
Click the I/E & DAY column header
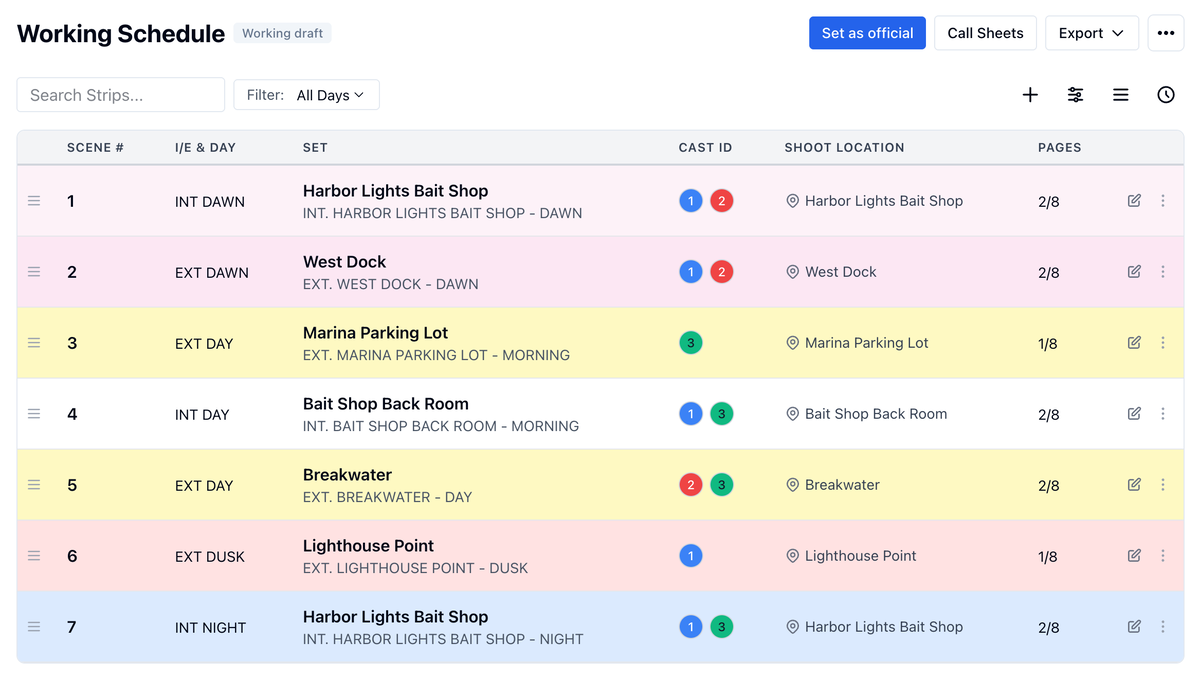(x=205, y=147)
